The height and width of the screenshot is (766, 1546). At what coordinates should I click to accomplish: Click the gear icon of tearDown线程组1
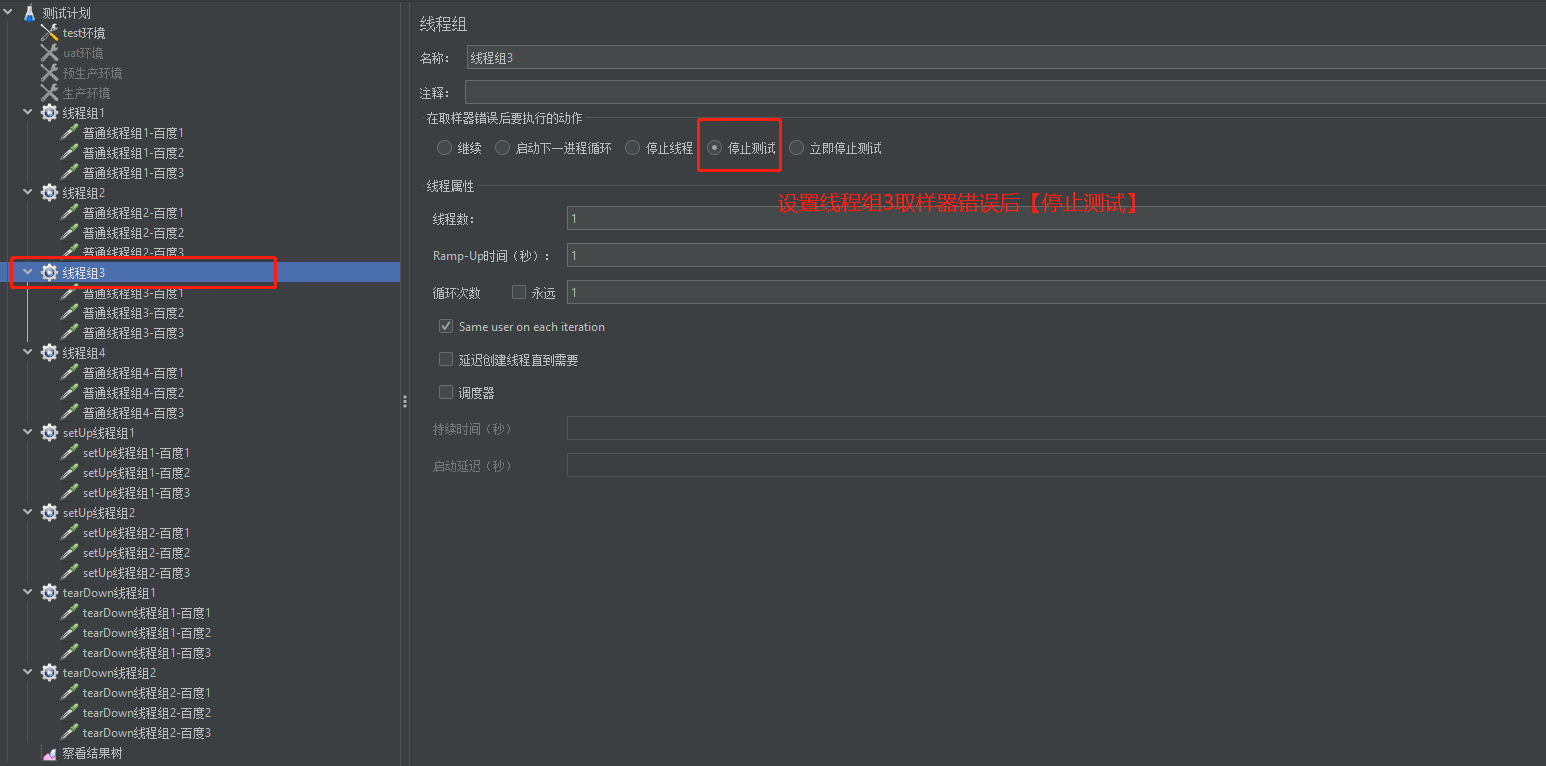pos(49,593)
